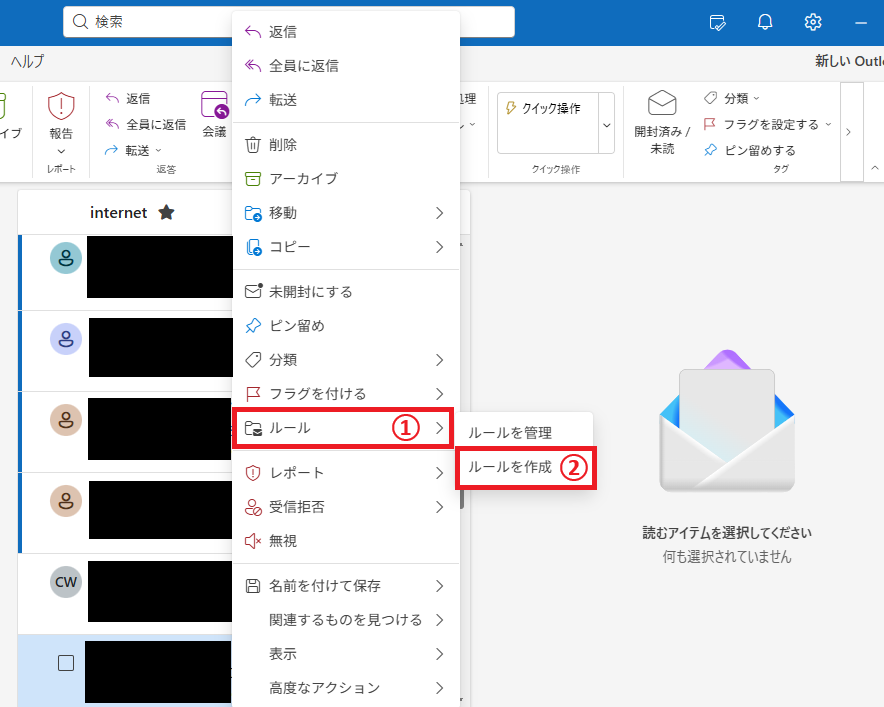Open Outlook settings with the gear icon

(x=813, y=21)
